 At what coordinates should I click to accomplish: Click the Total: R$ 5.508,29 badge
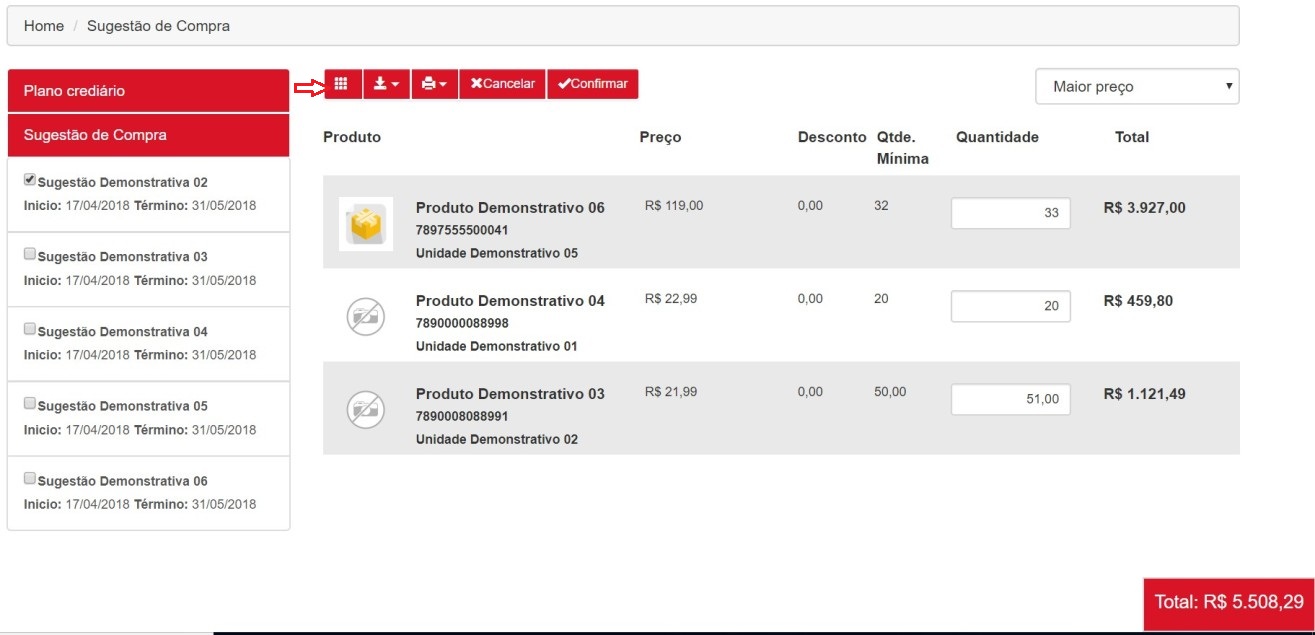click(x=1229, y=603)
